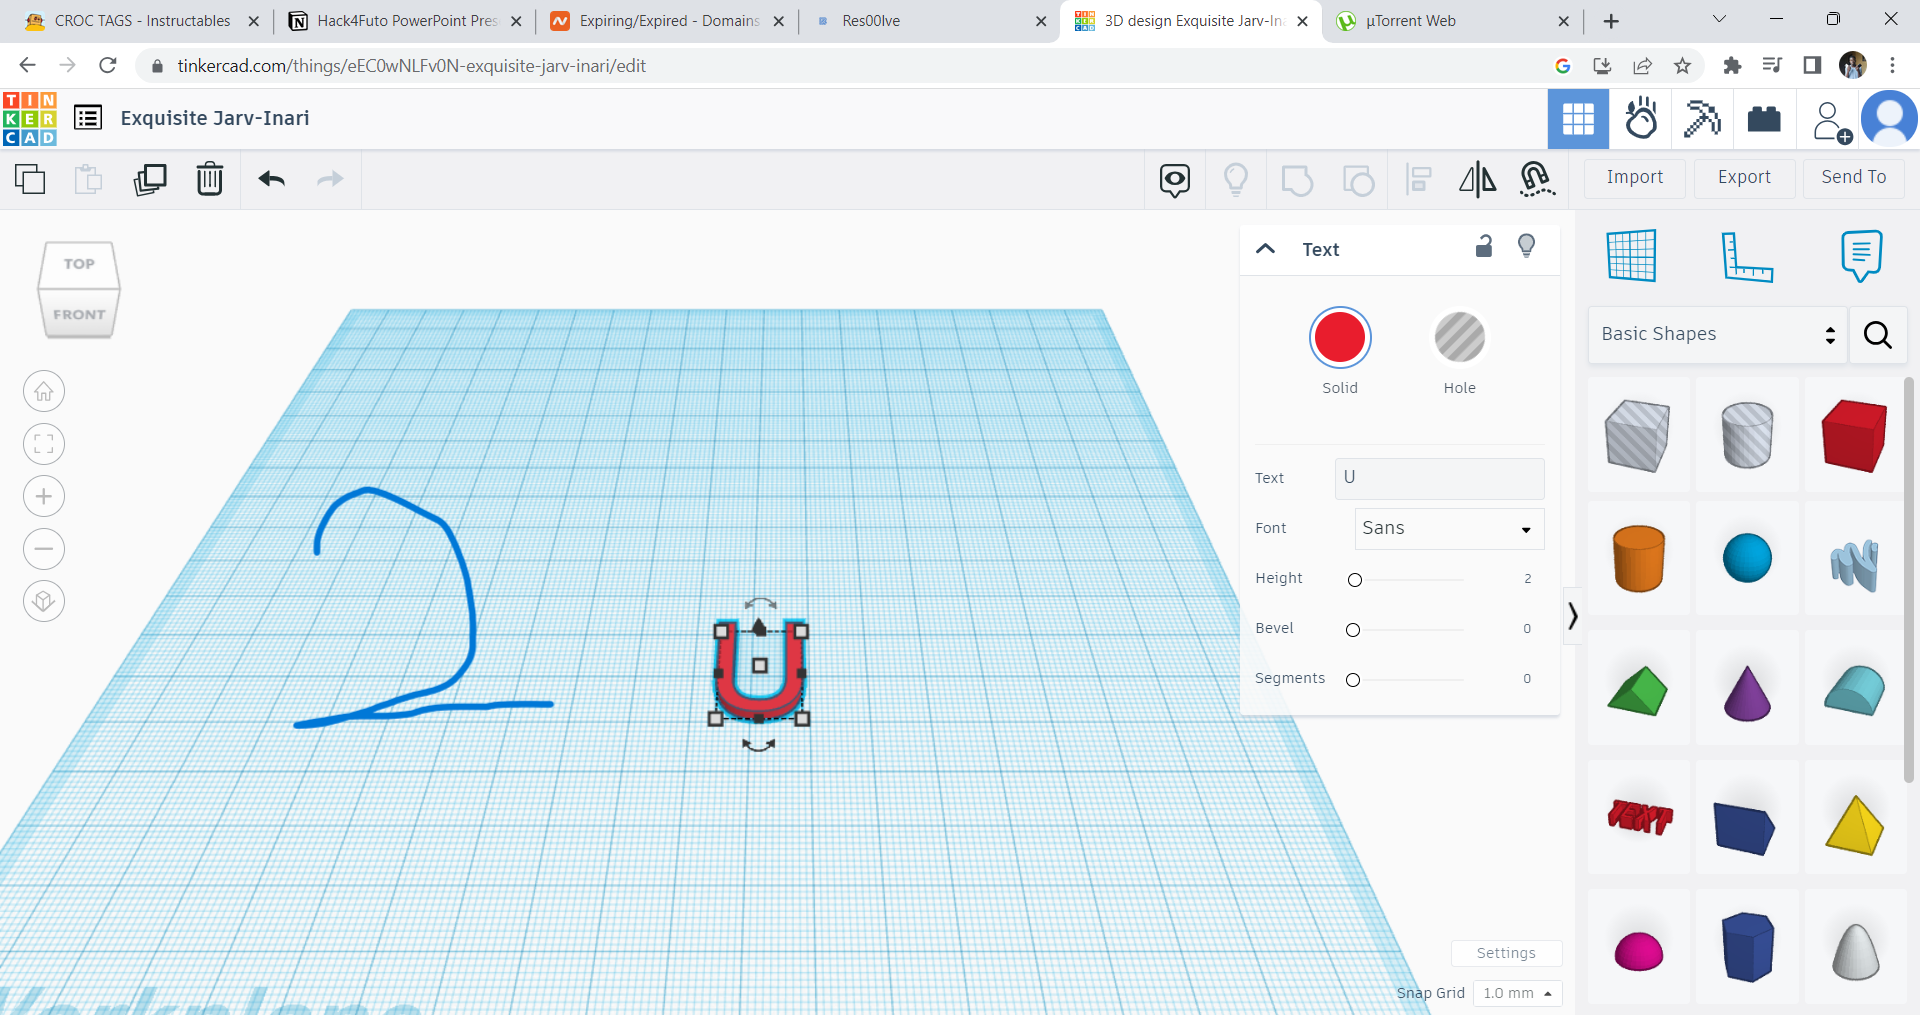Redo the last undone action
Image resolution: width=1920 pixels, height=1015 pixels.
pyautogui.click(x=330, y=179)
